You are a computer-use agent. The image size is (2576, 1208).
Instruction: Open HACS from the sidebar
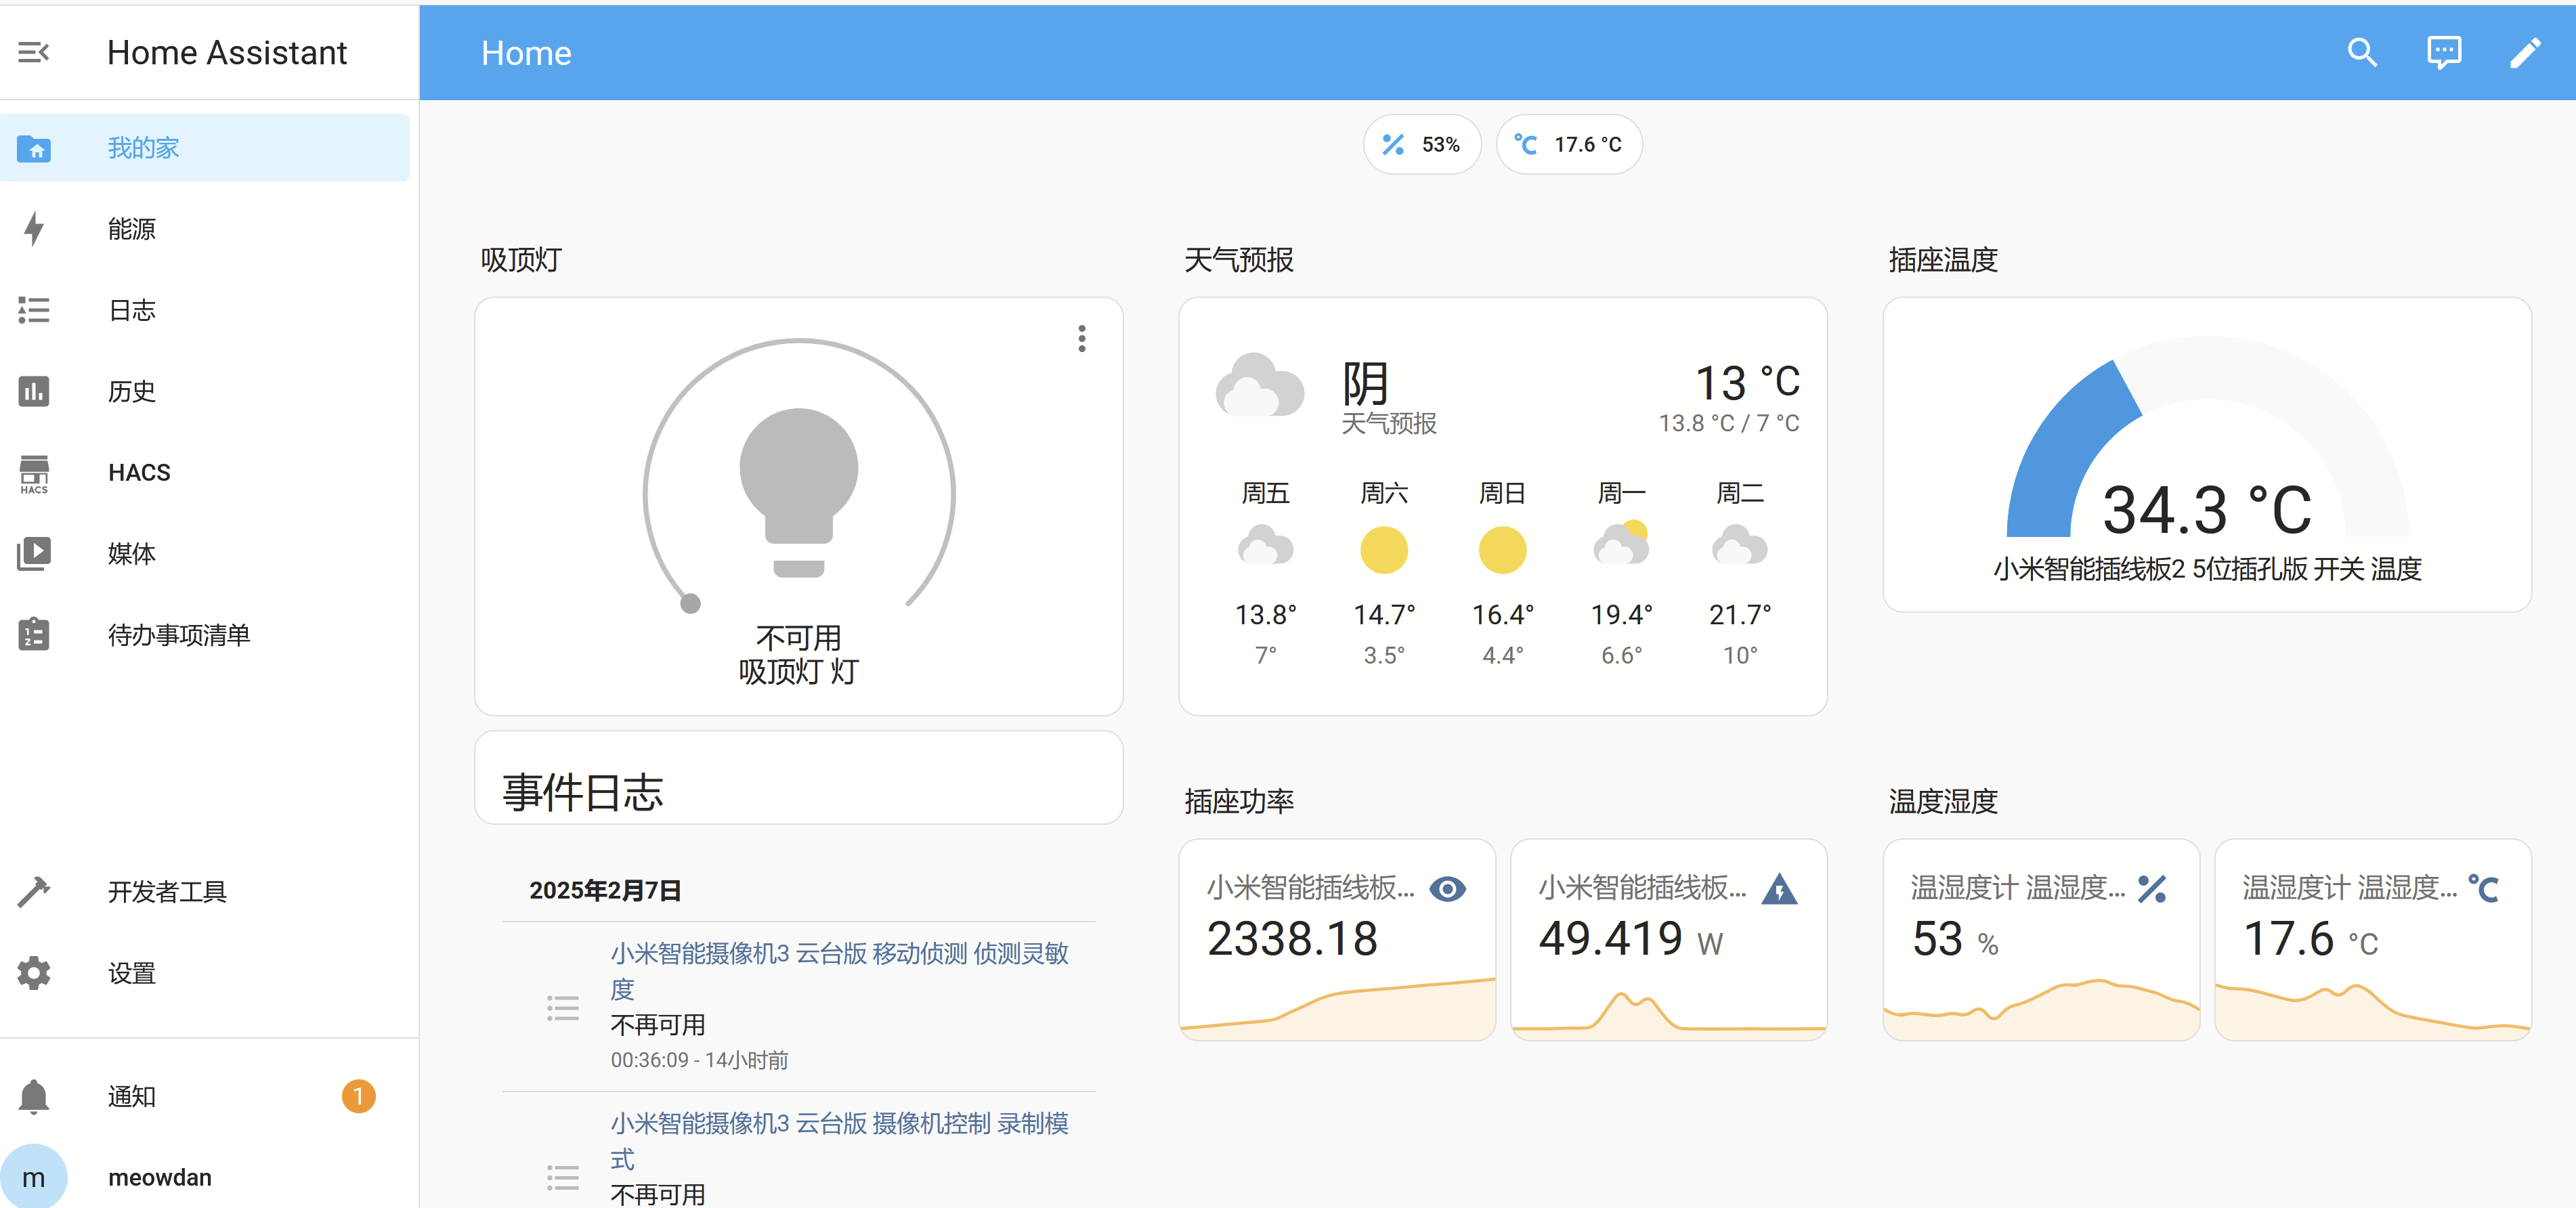tap(205, 472)
